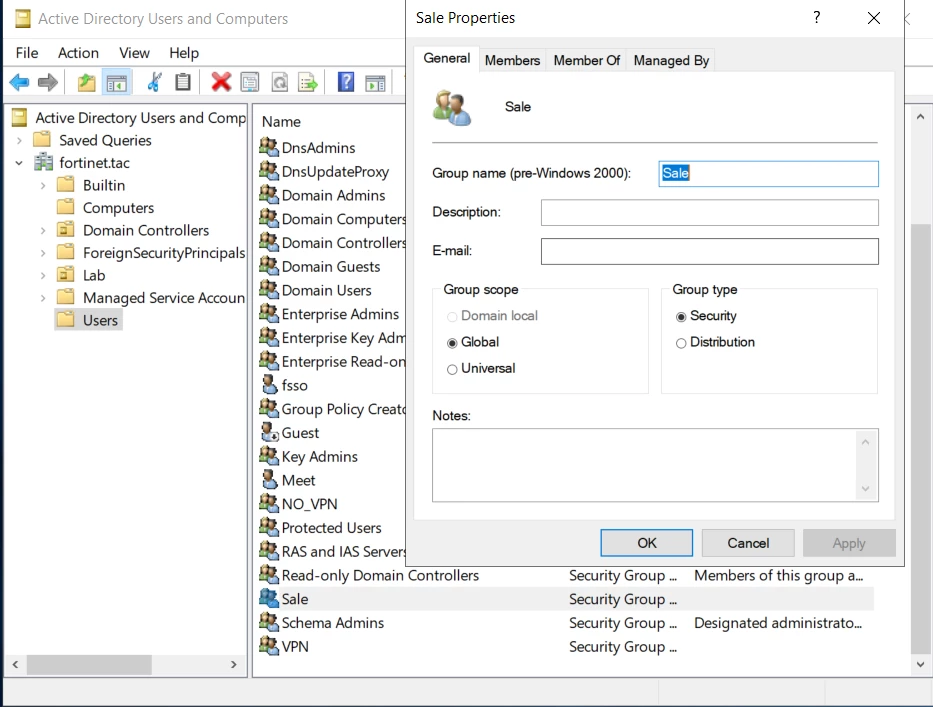Click the Name column header
The height and width of the screenshot is (707, 933).
(x=281, y=121)
